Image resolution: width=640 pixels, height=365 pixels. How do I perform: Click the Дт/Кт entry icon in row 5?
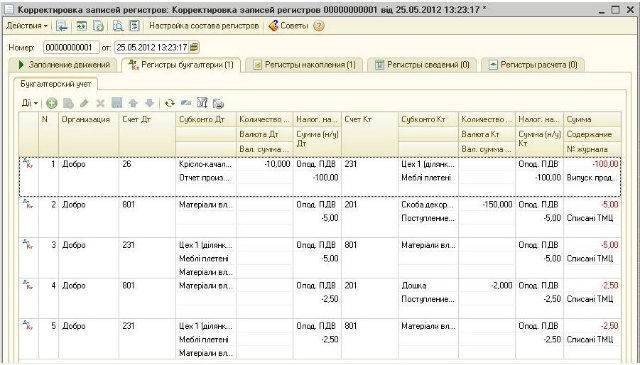[x=29, y=325]
